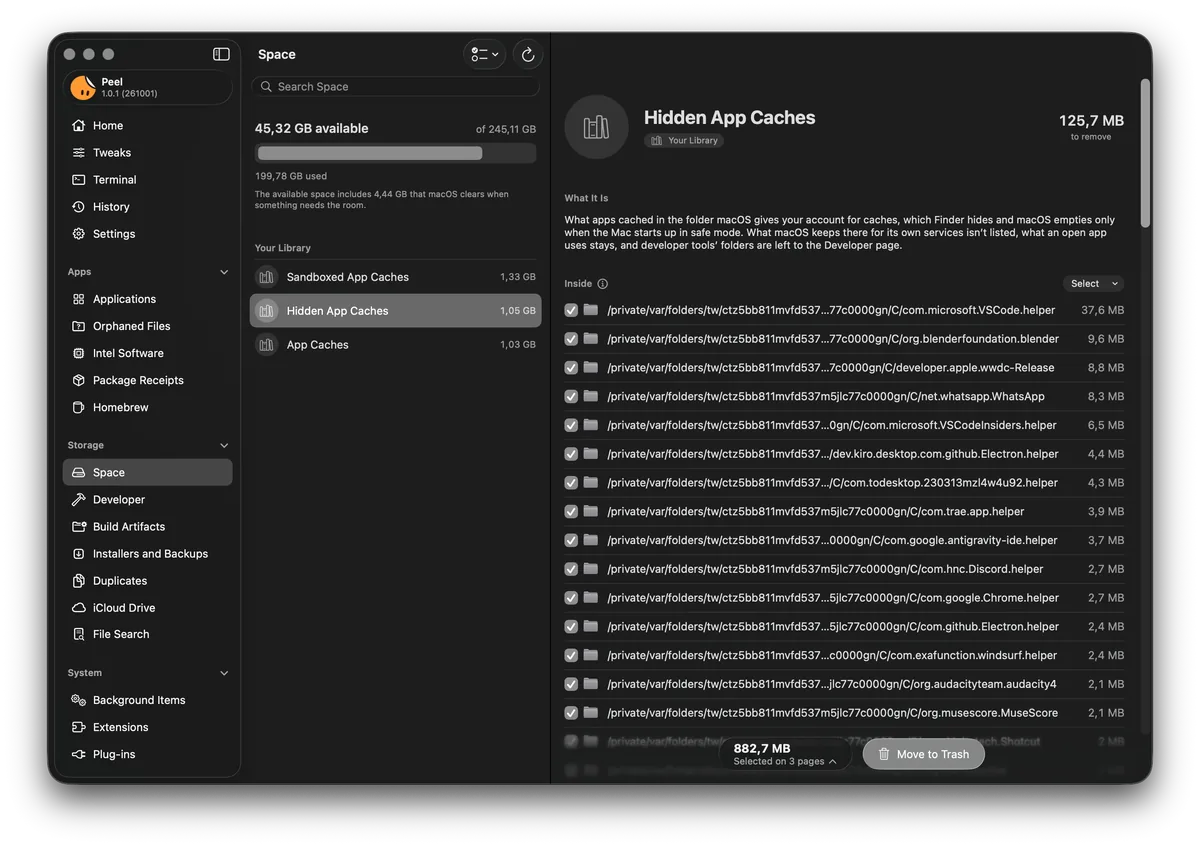Click the info icon beside Inside

[x=602, y=284]
